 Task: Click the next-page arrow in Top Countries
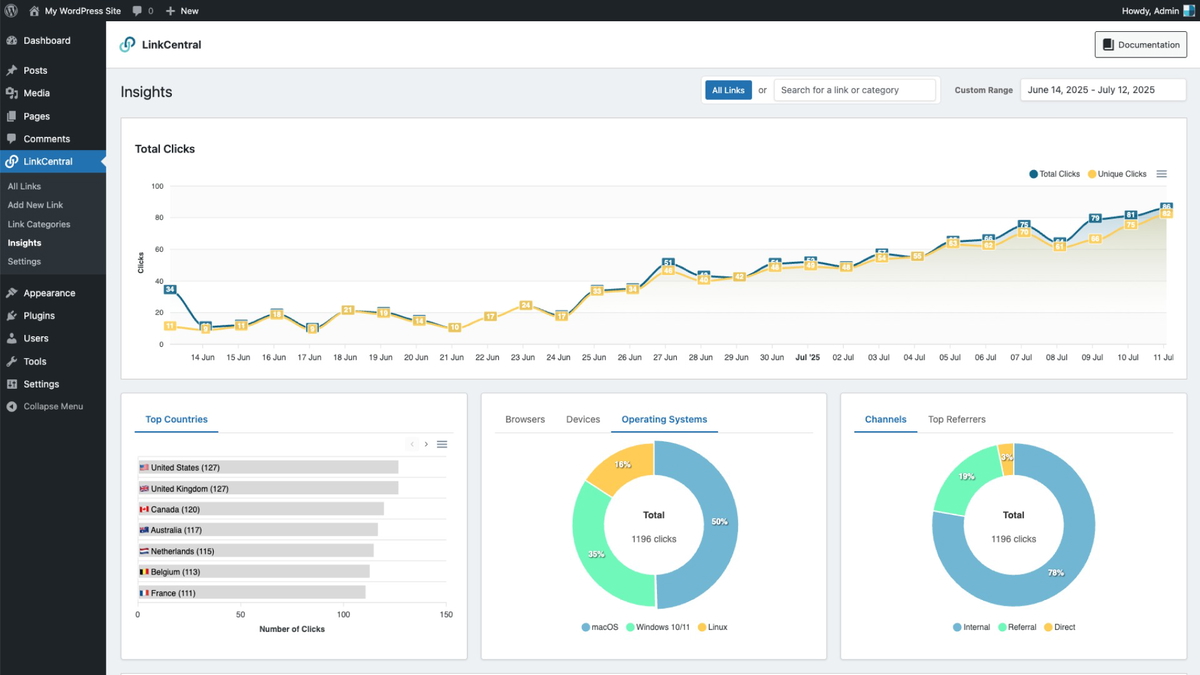tap(426, 444)
